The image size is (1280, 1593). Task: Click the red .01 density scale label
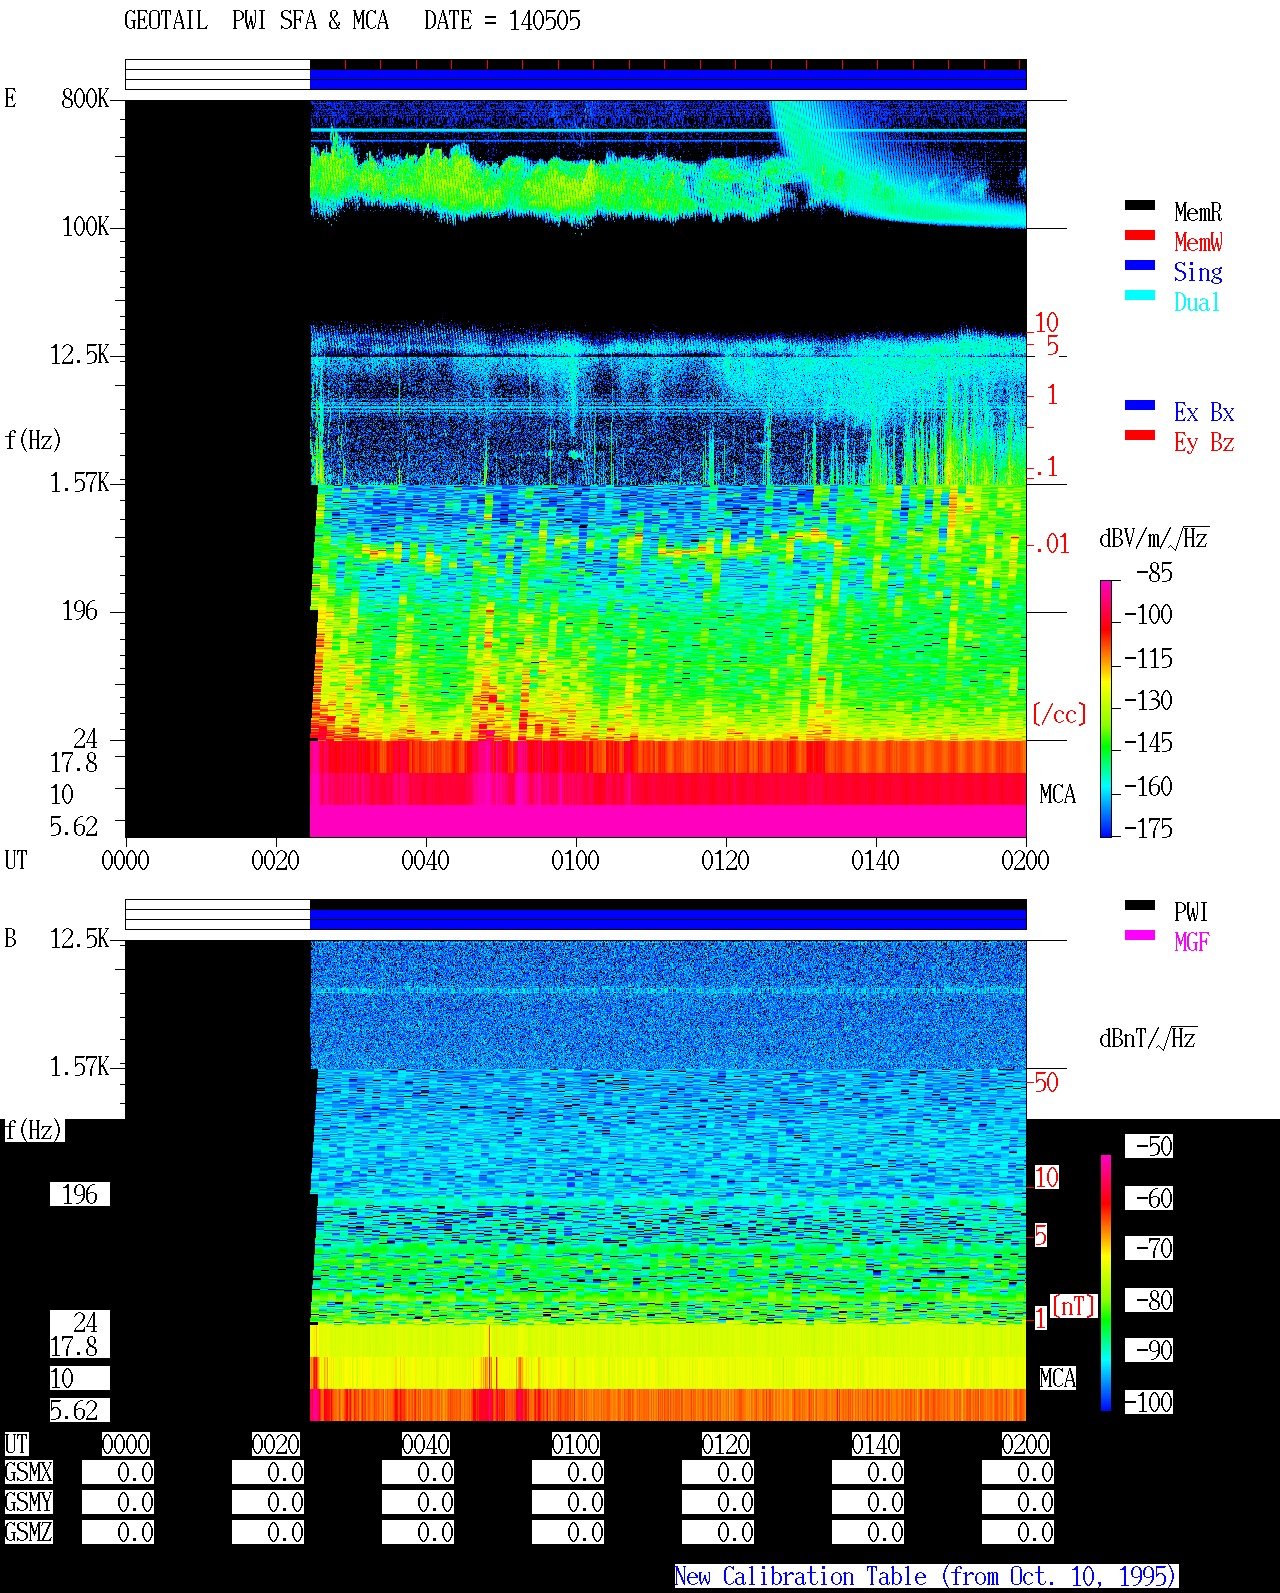pos(1051,544)
